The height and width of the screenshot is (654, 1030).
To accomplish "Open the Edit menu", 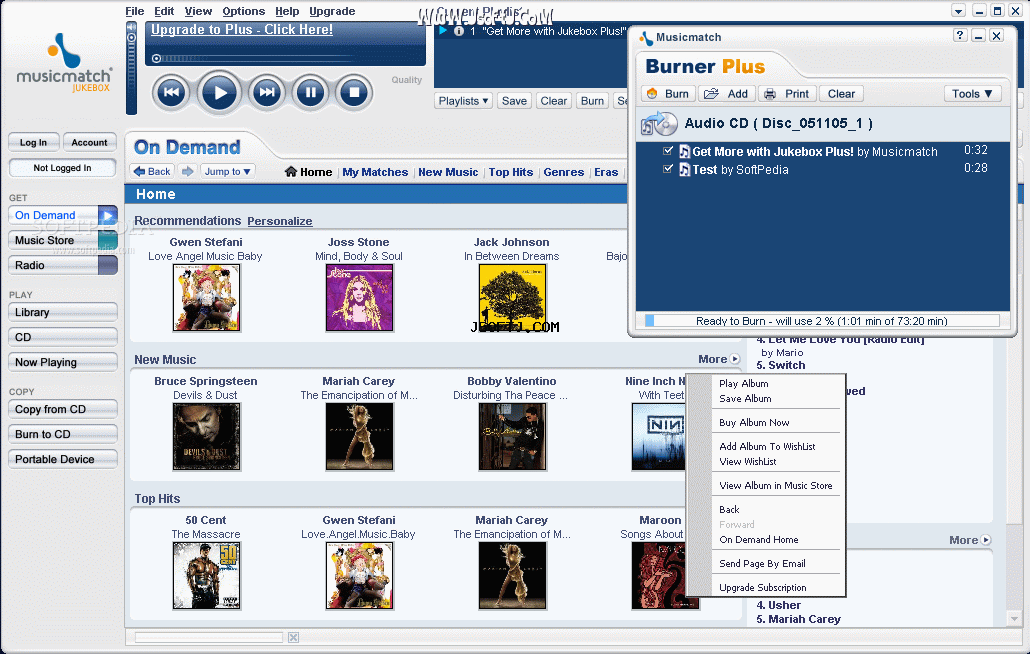I will coord(164,11).
